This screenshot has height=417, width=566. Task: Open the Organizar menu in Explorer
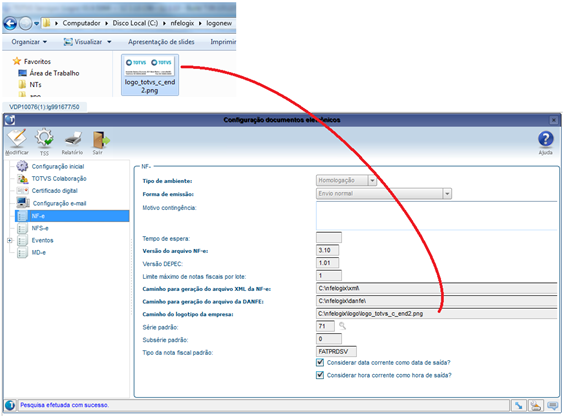point(29,42)
